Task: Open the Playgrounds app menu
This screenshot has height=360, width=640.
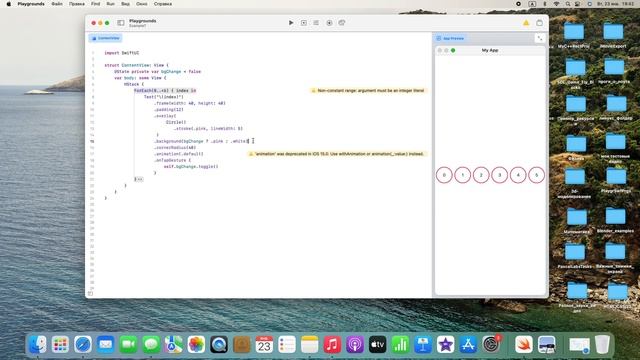Action: (x=31, y=4)
